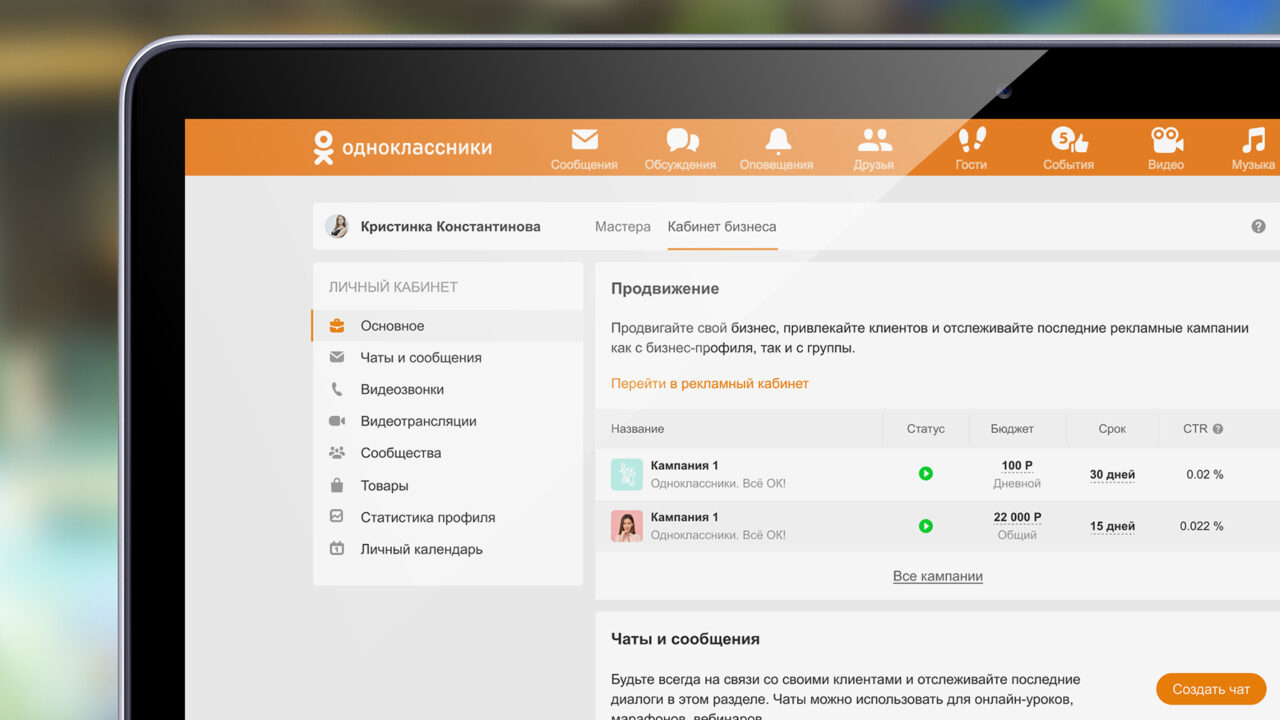Select Основное in sidebar
The image size is (1280, 720).
tap(447, 326)
